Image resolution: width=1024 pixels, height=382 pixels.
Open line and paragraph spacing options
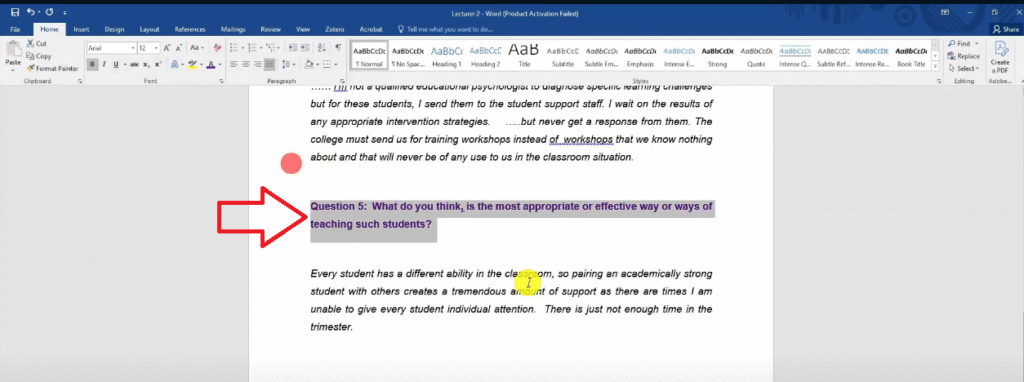288,64
